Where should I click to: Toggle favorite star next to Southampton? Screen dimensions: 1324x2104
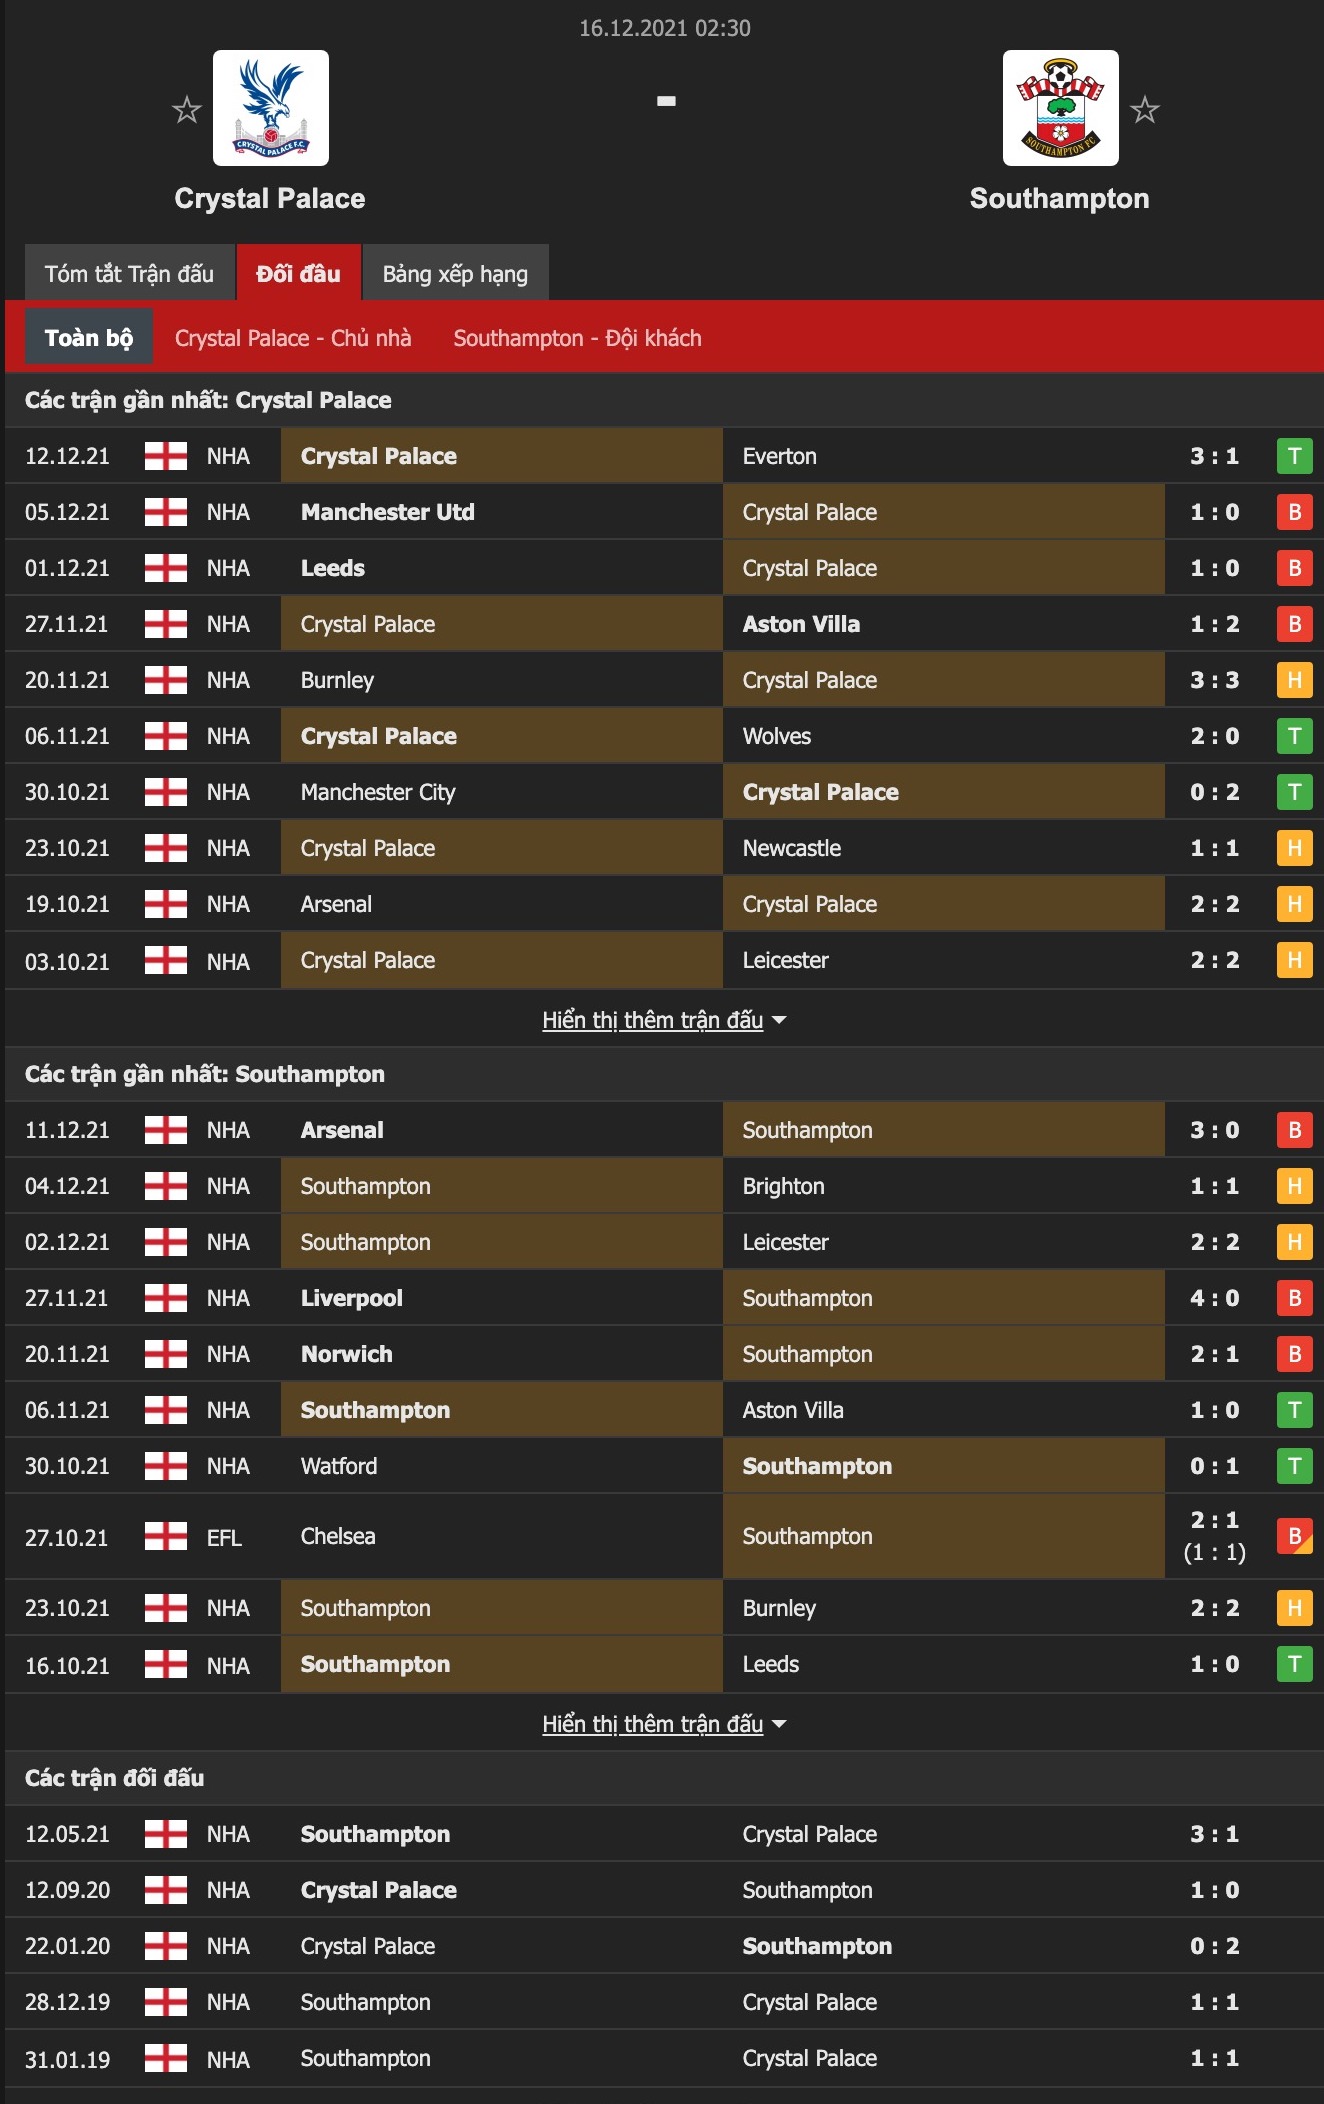[x=1145, y=109]
